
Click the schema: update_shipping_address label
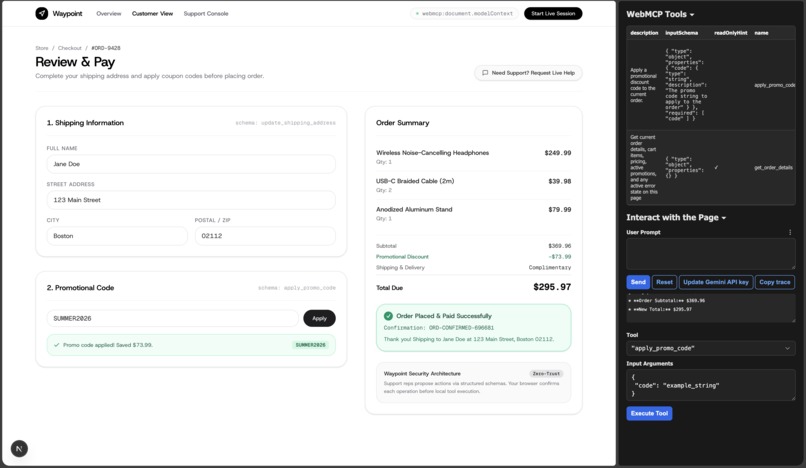285,123
